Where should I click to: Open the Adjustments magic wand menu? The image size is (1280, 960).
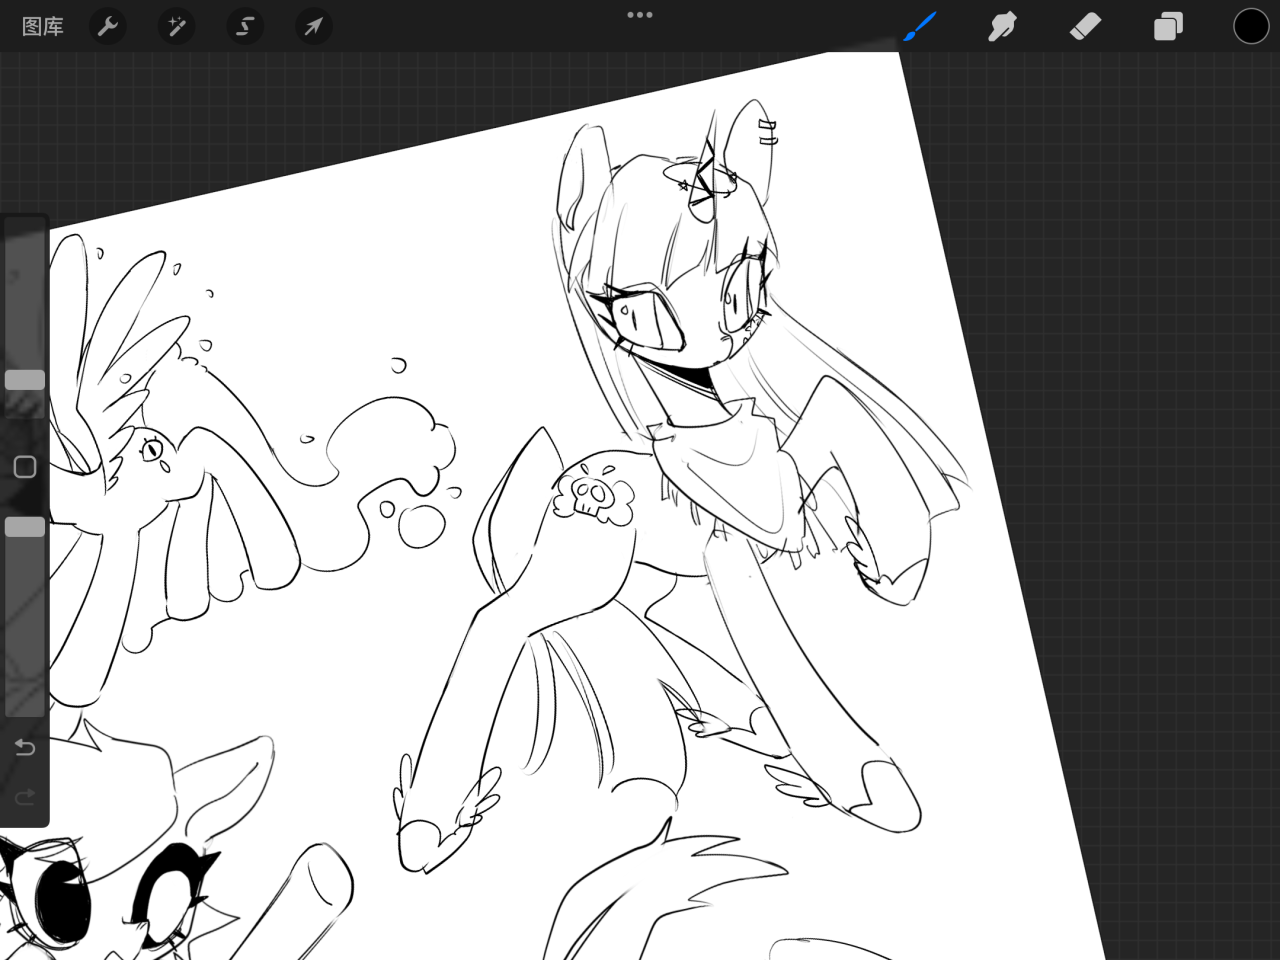click(x=176, y=27)
